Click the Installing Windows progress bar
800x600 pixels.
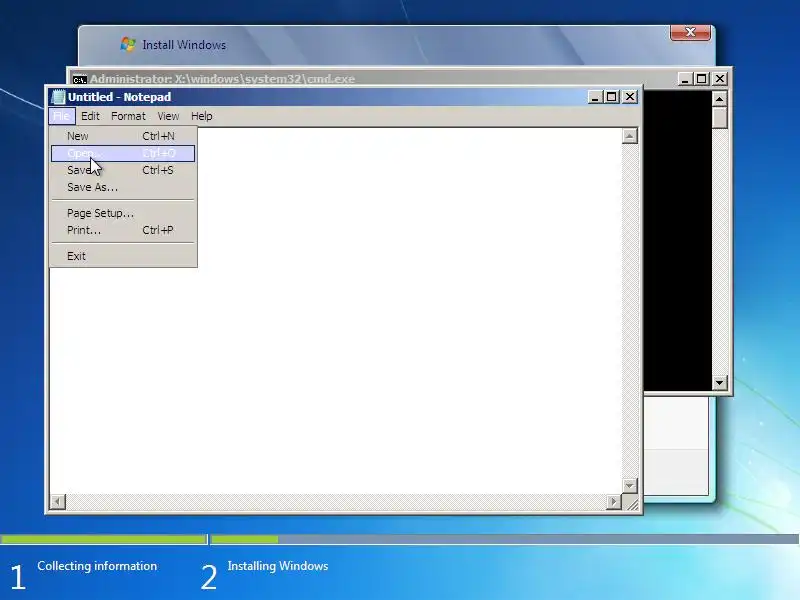(505, 539)
